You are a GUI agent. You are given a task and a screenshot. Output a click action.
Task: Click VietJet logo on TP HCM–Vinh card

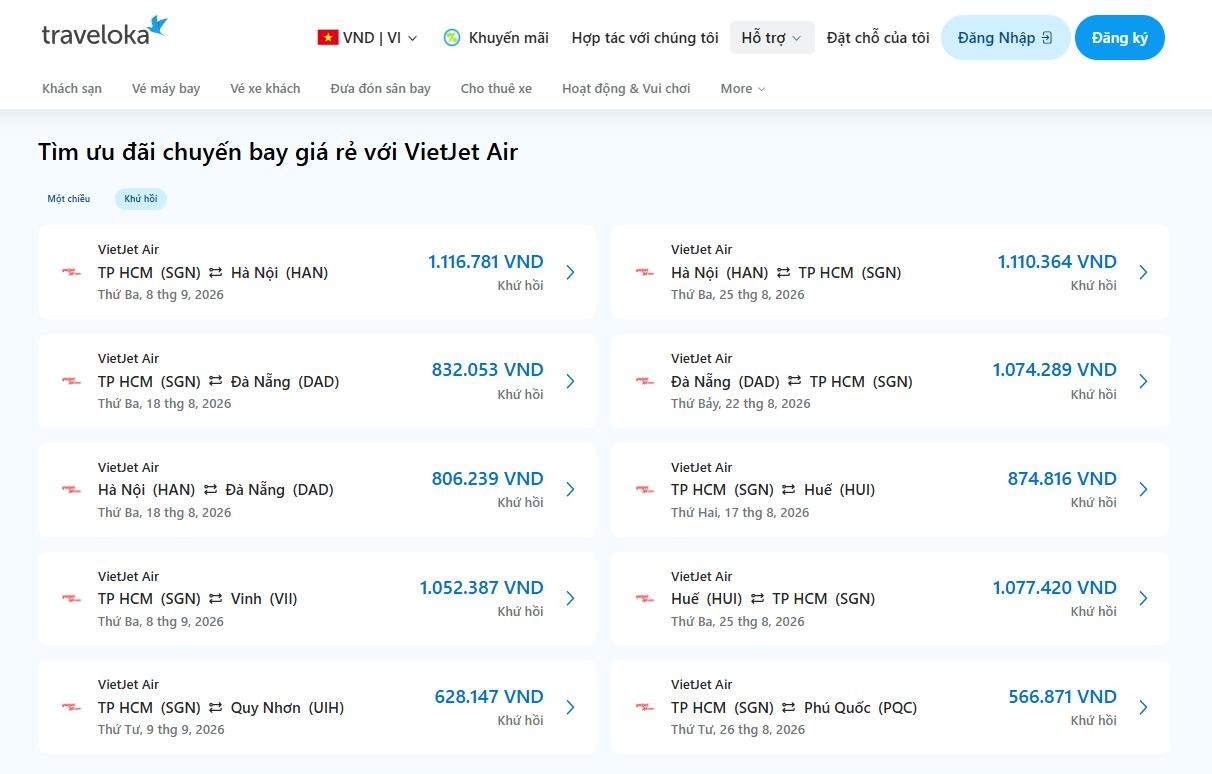(71, 598)
